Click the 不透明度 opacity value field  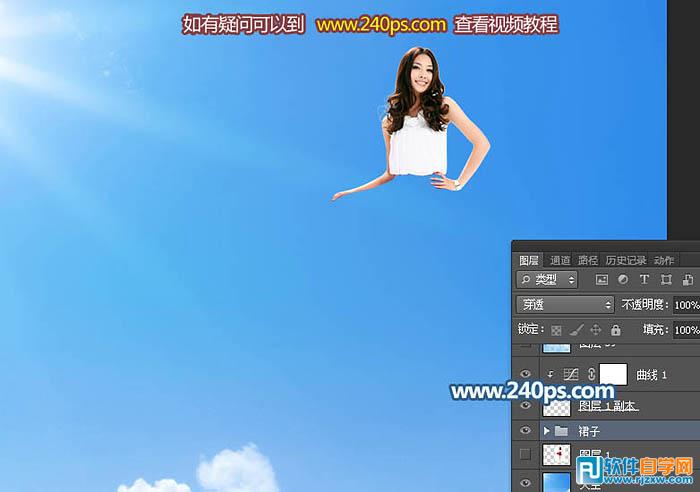click(x=686, y=304)
